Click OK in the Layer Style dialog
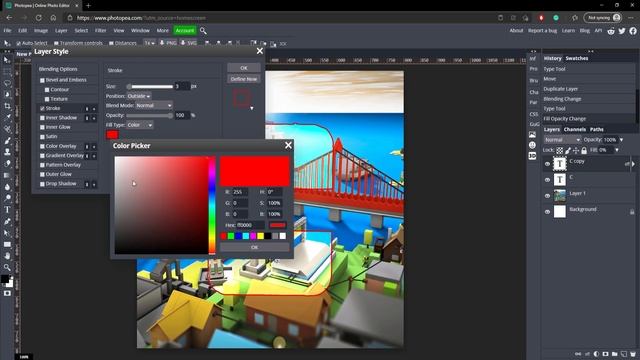The height and width of the screenshot is (360, 640). [244, 68]
